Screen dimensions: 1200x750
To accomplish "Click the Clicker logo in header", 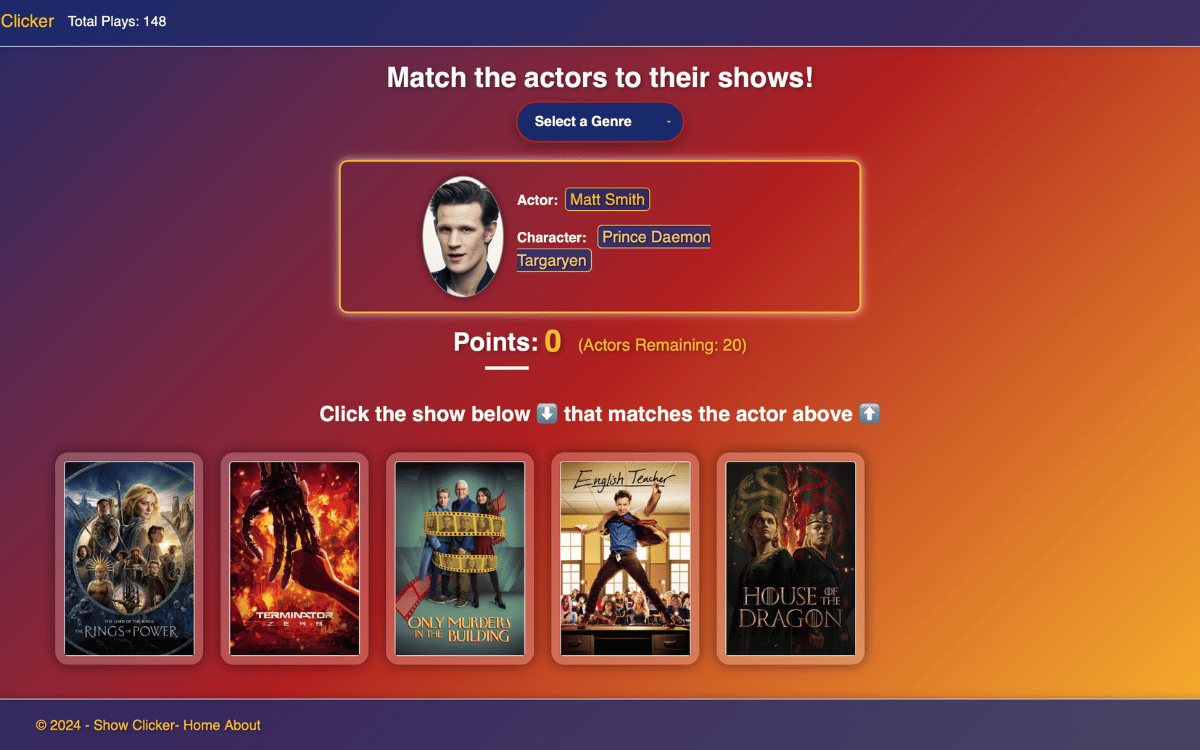I will 27,21.
